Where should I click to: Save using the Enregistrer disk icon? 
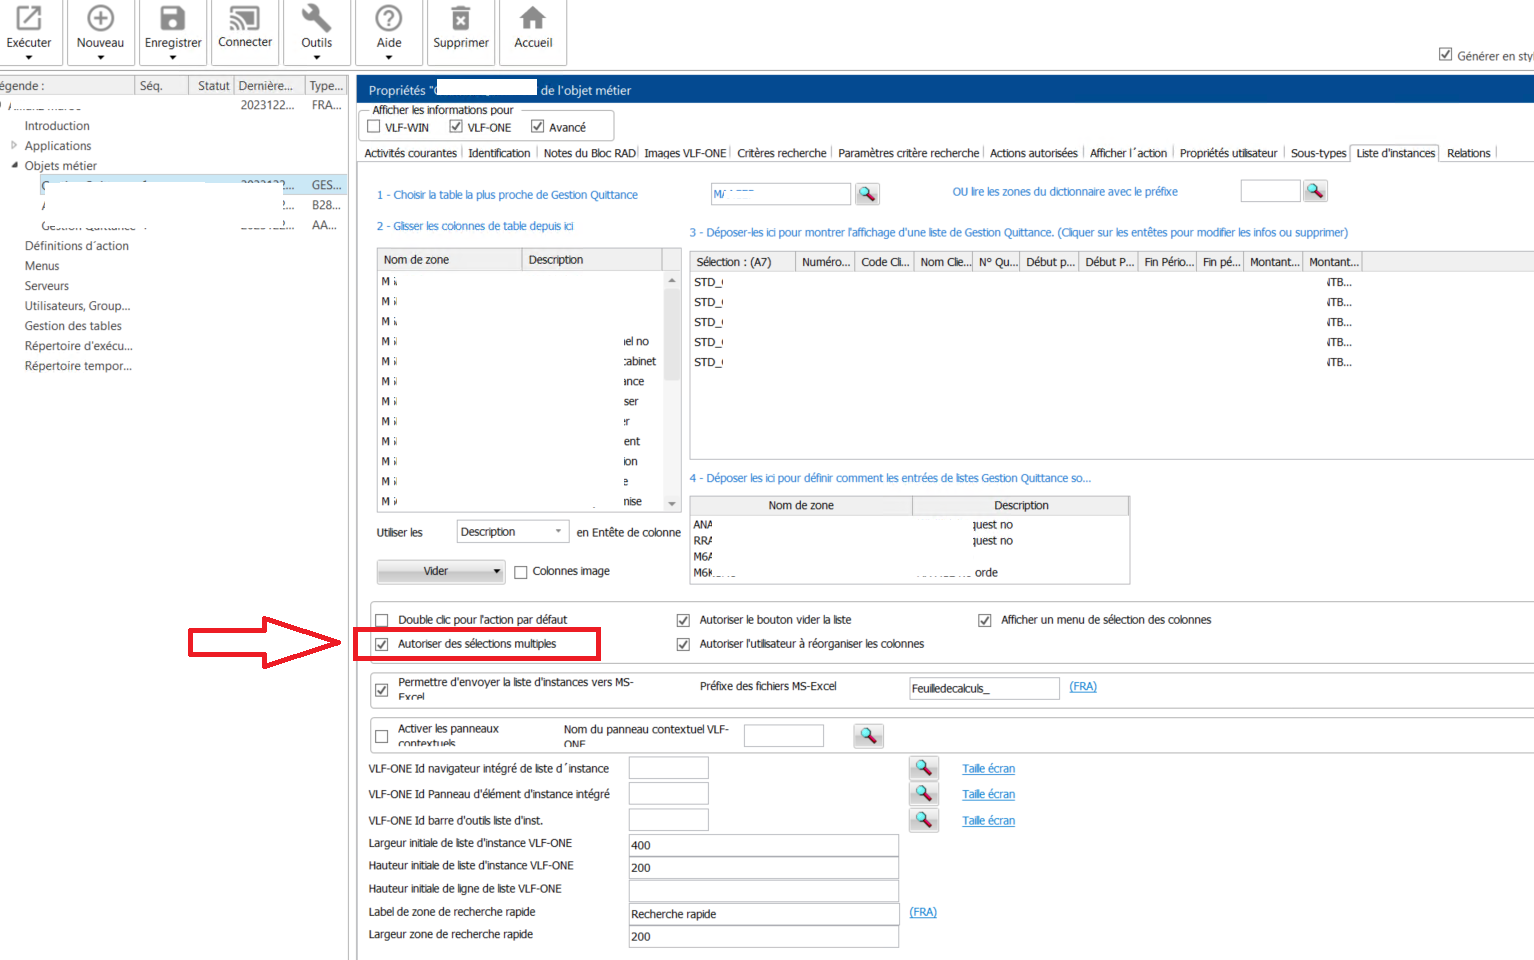click(x=173, y=19)
